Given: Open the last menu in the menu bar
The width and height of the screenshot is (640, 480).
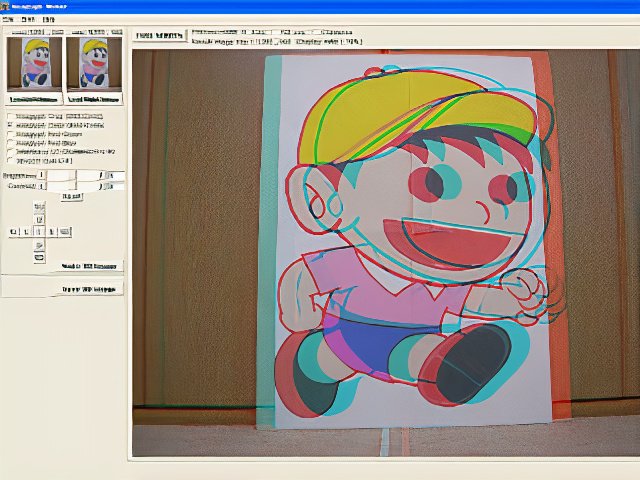Looking at the screenshot, I should (49, 19).
